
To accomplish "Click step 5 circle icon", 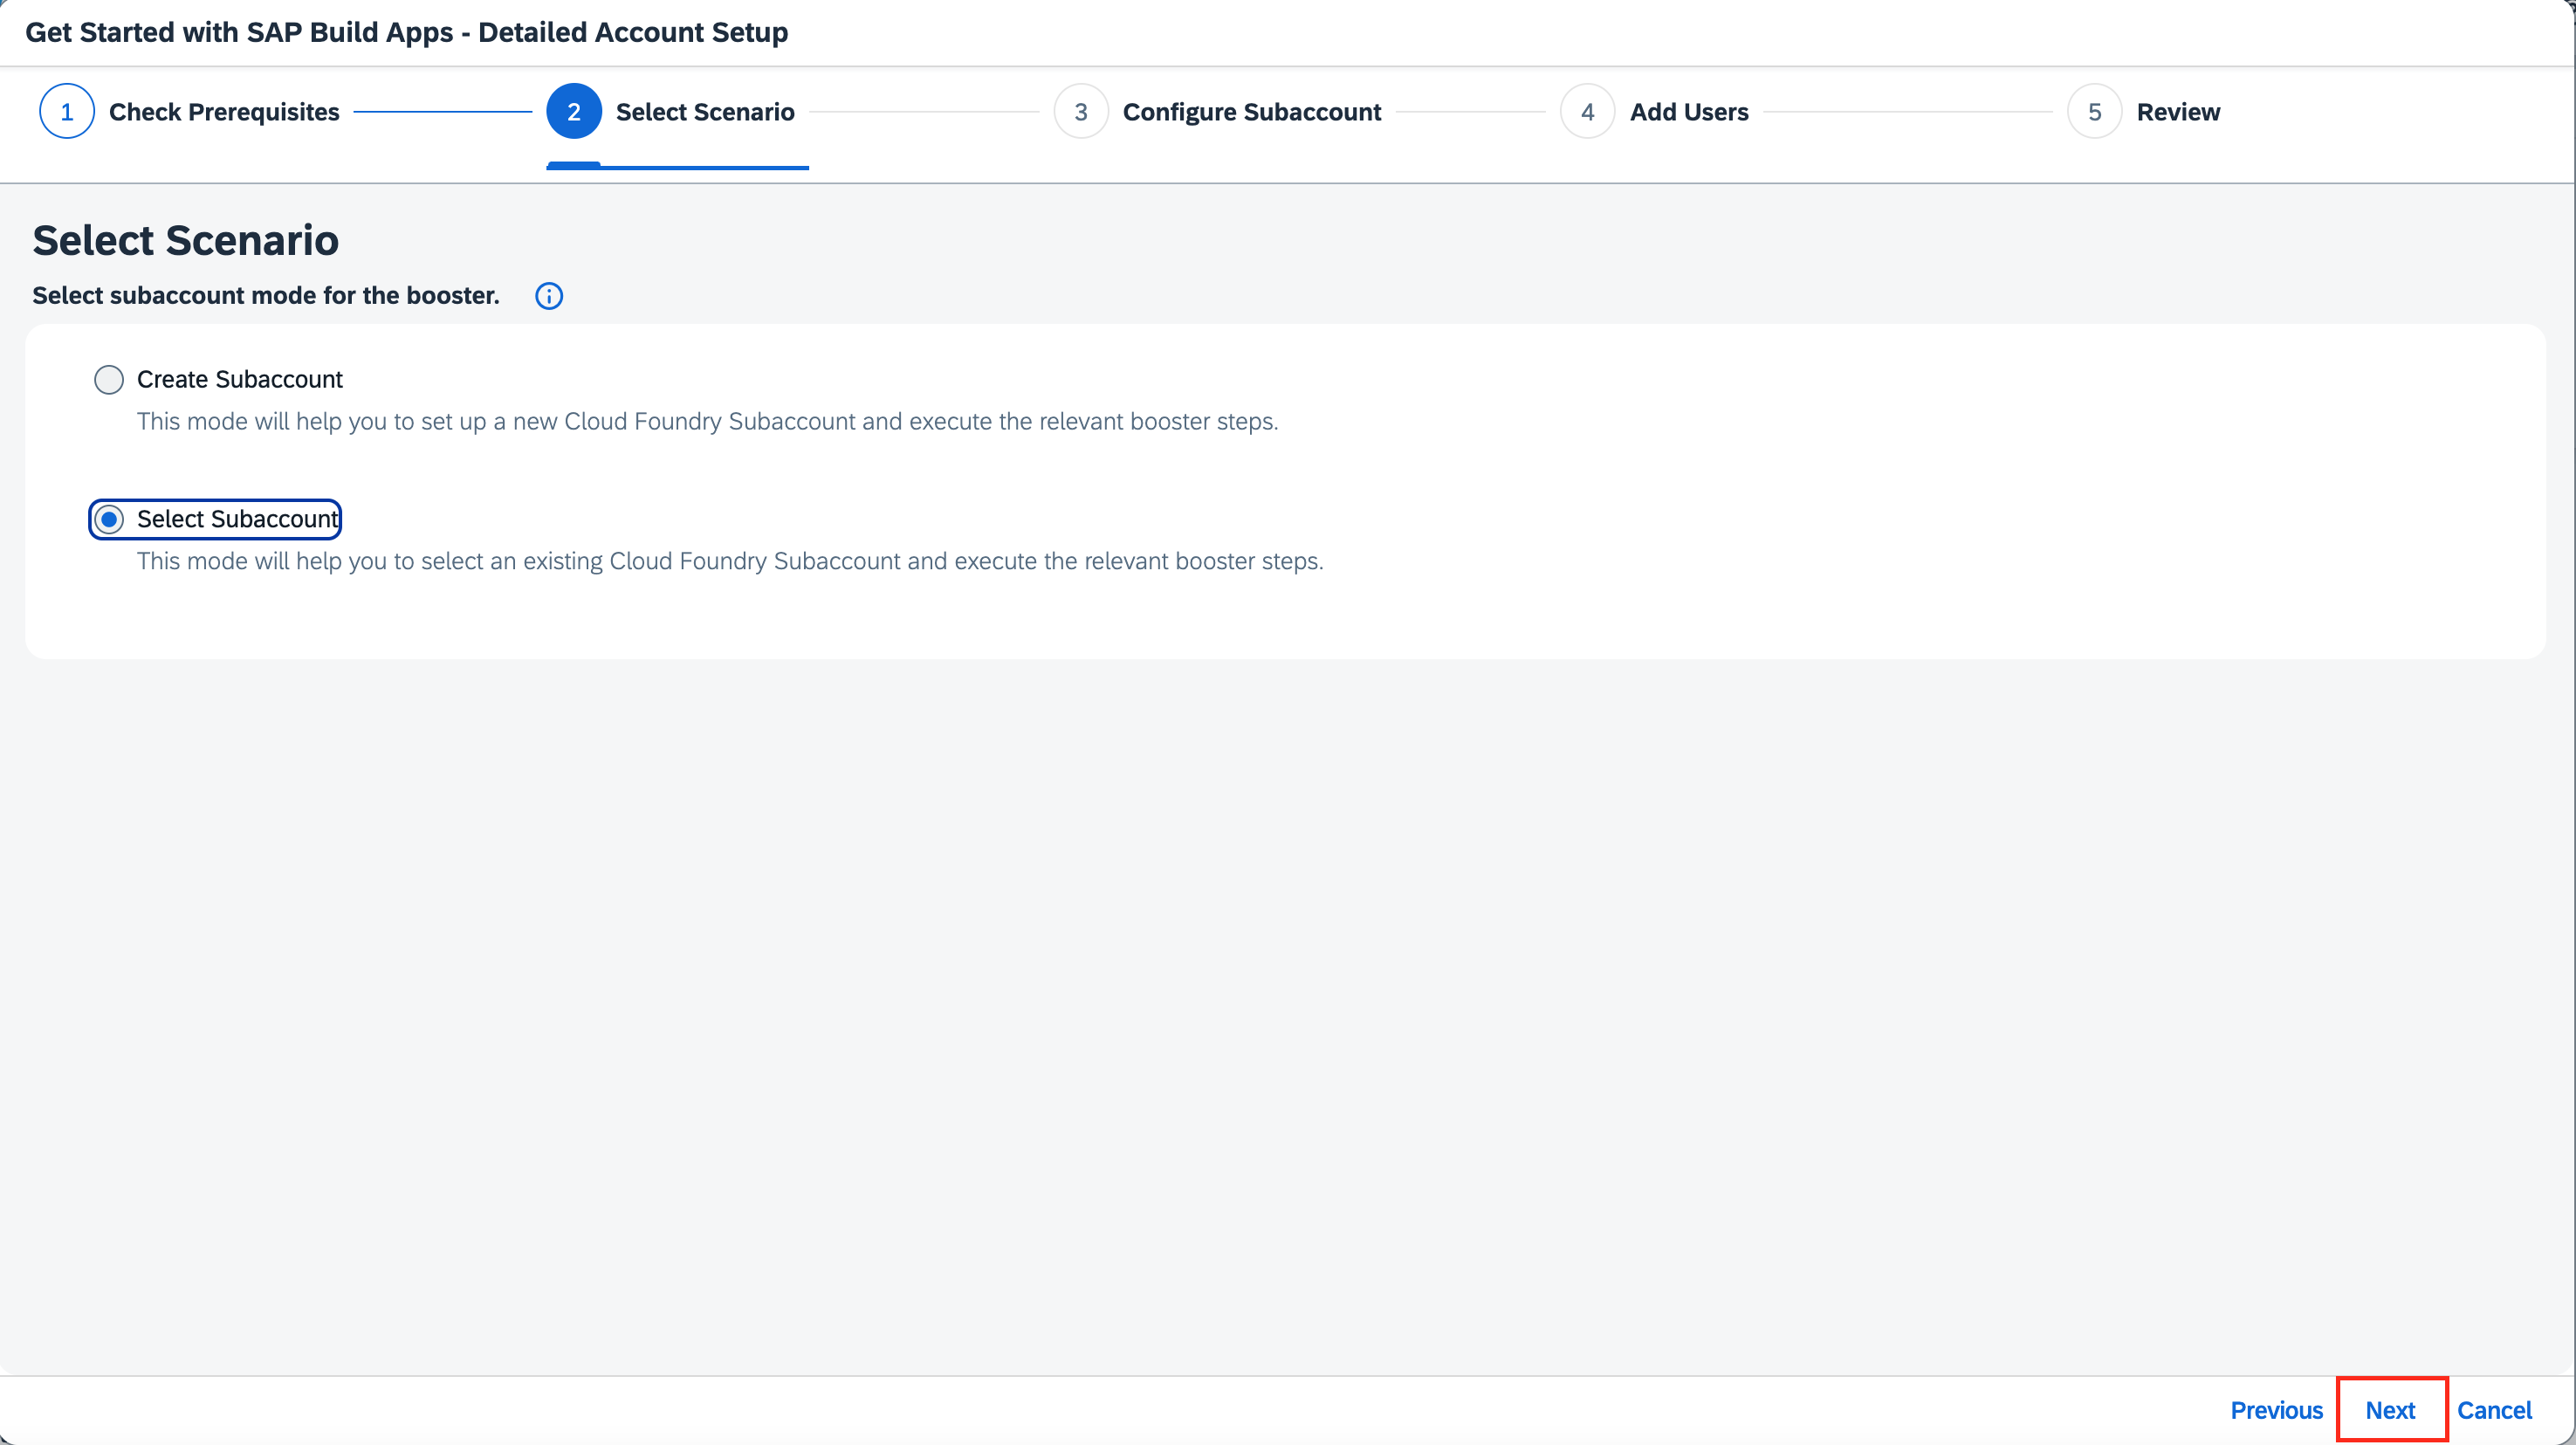I will coord(2094,112).
